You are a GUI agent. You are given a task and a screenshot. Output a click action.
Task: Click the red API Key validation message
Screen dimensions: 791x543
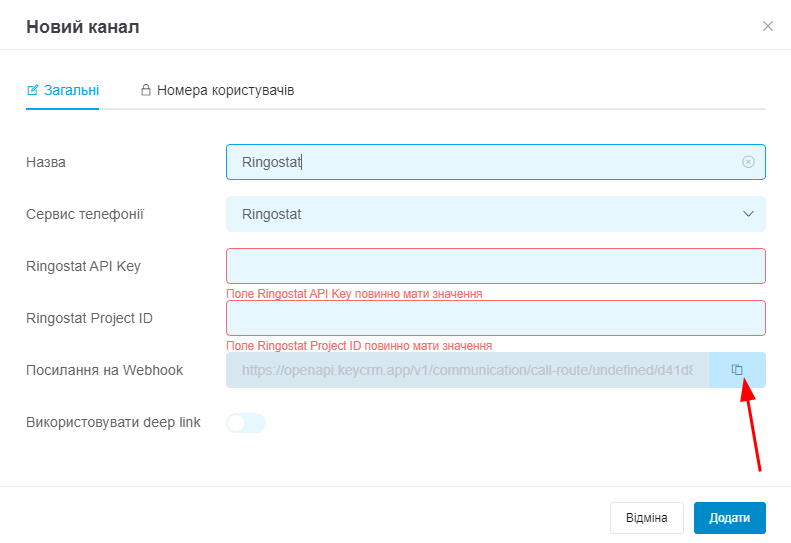[x=354, y=294]
